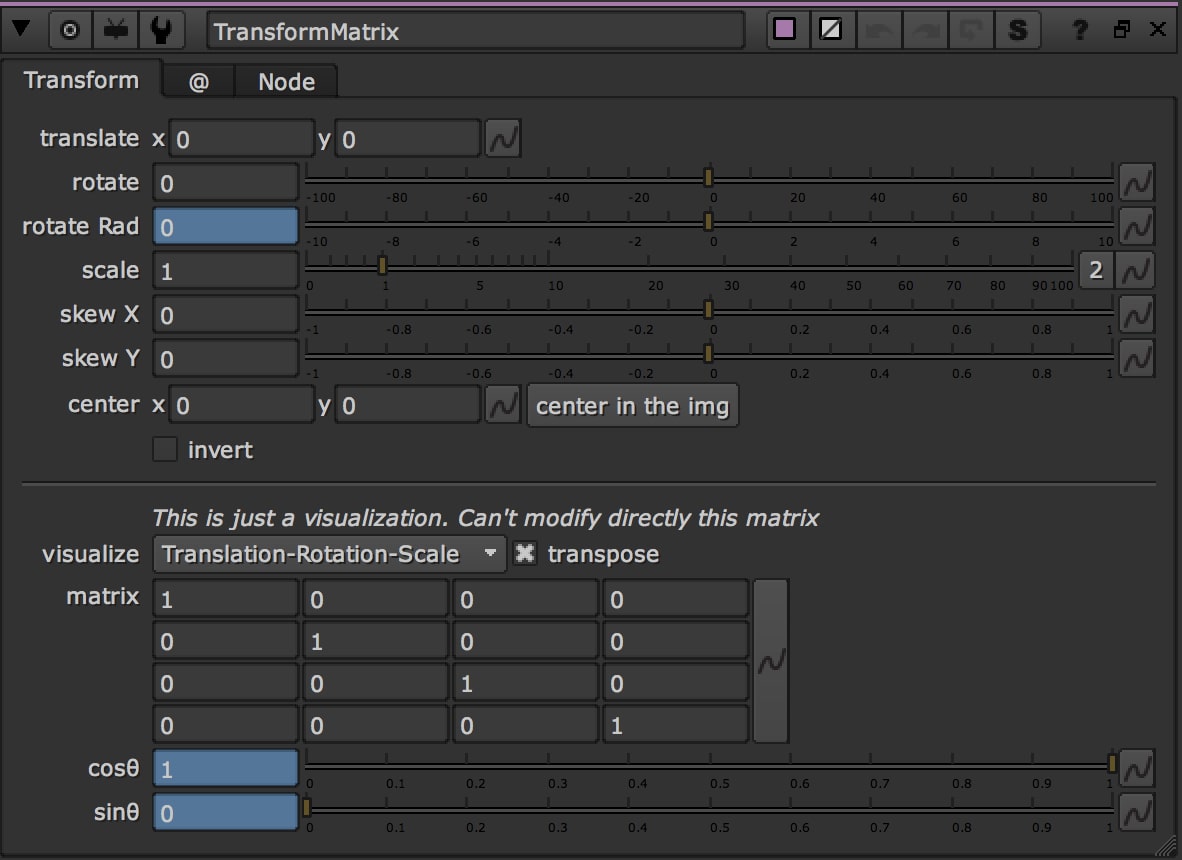Collapse the panel with disclosure triangle
Screen dimensions: 1182x860
20,30
